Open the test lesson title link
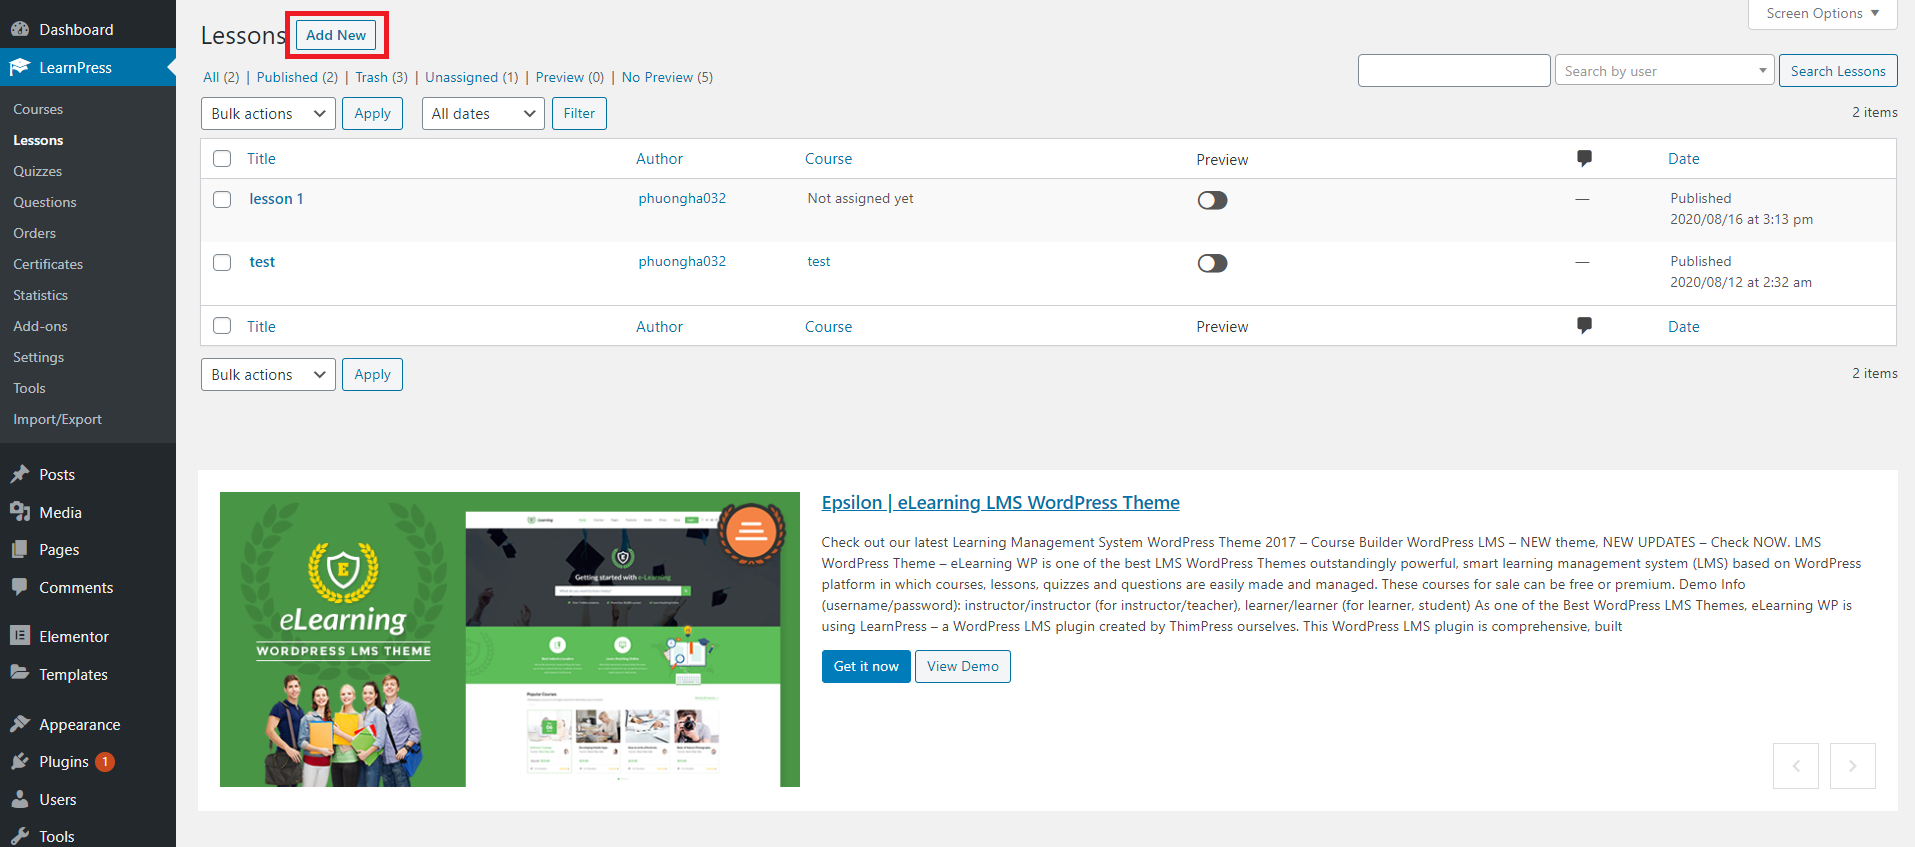Screen dimensions: 1915x847 coord(262,262)
